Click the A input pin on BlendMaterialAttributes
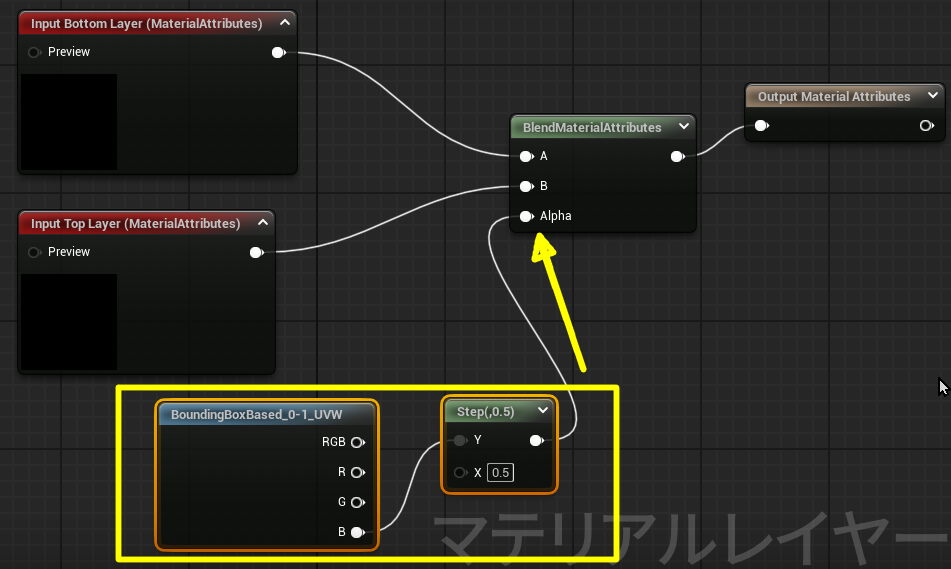Viewport: 951px width, 569px height. [526, 157]
